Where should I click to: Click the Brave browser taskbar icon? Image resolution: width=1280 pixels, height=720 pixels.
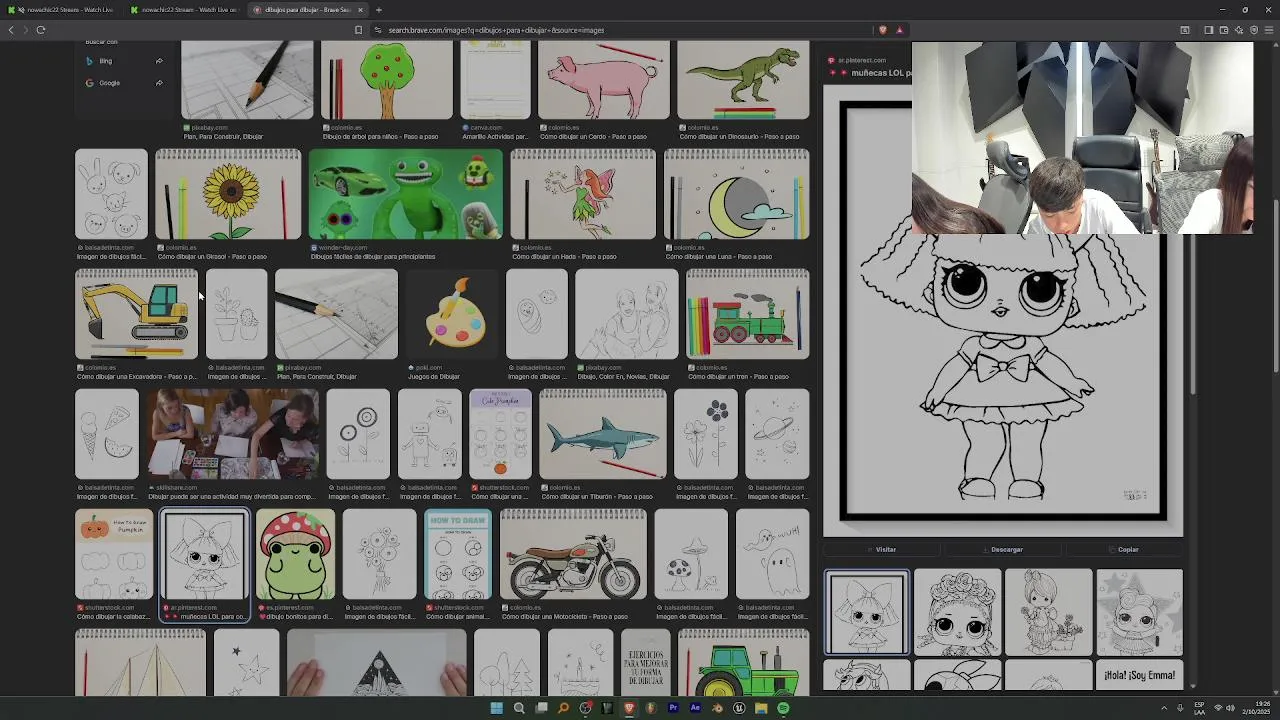pos(629,708)
